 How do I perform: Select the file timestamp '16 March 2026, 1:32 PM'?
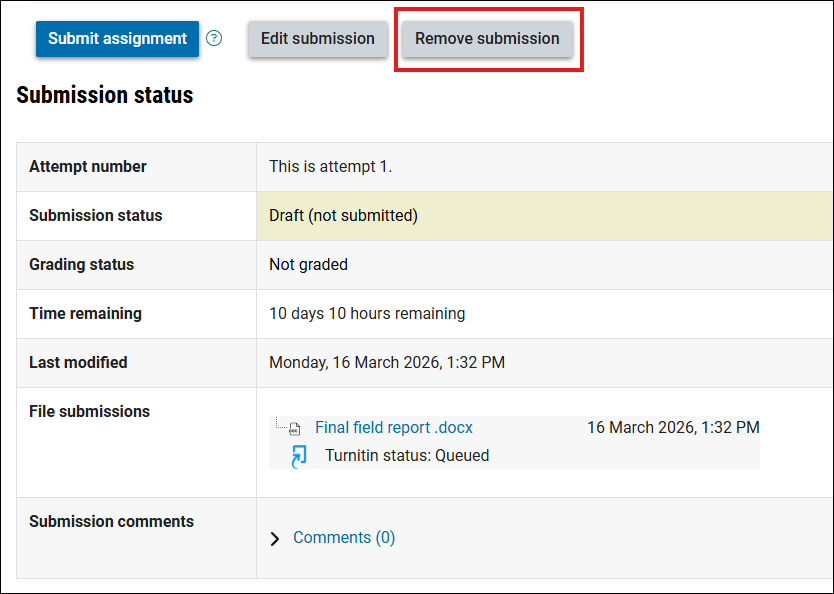(673, 428)
